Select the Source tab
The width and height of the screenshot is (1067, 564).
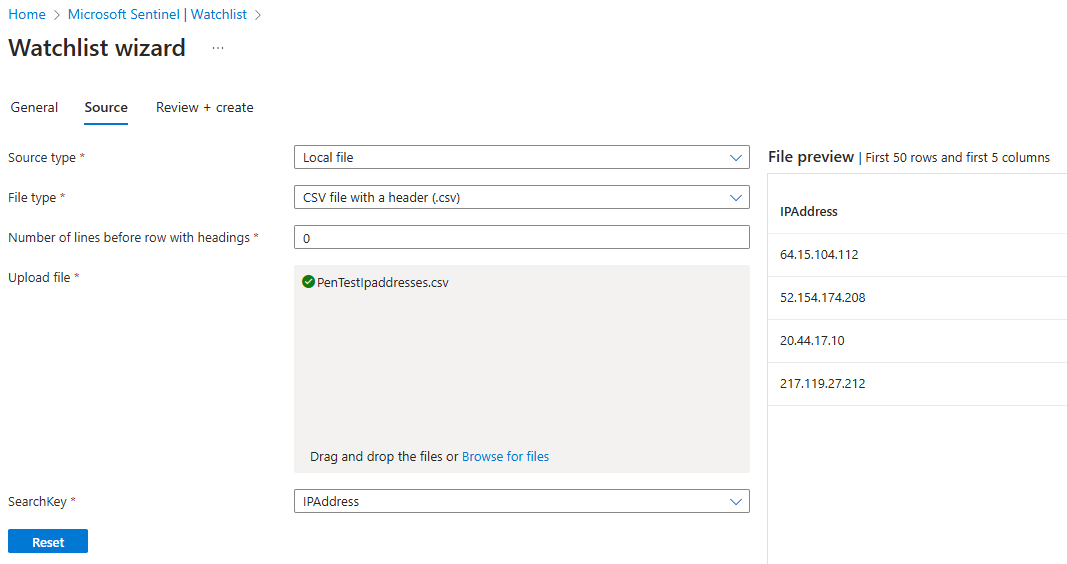pyautogui.click(x=106, y=107)
